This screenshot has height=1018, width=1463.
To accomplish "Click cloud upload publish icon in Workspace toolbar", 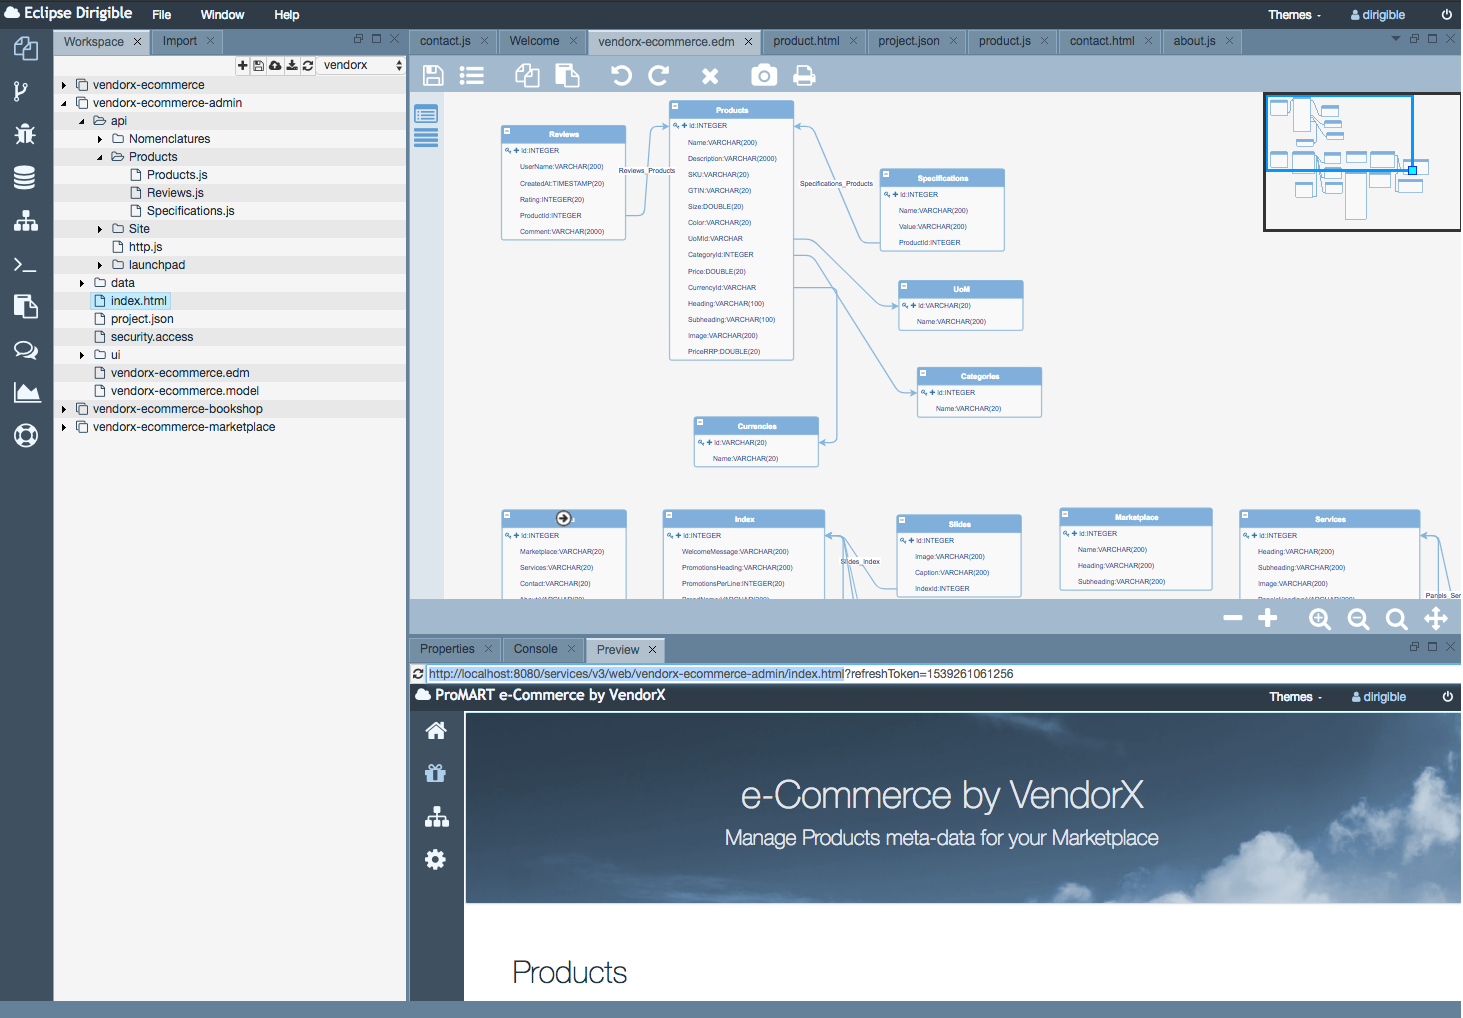I will coord(275,65).
